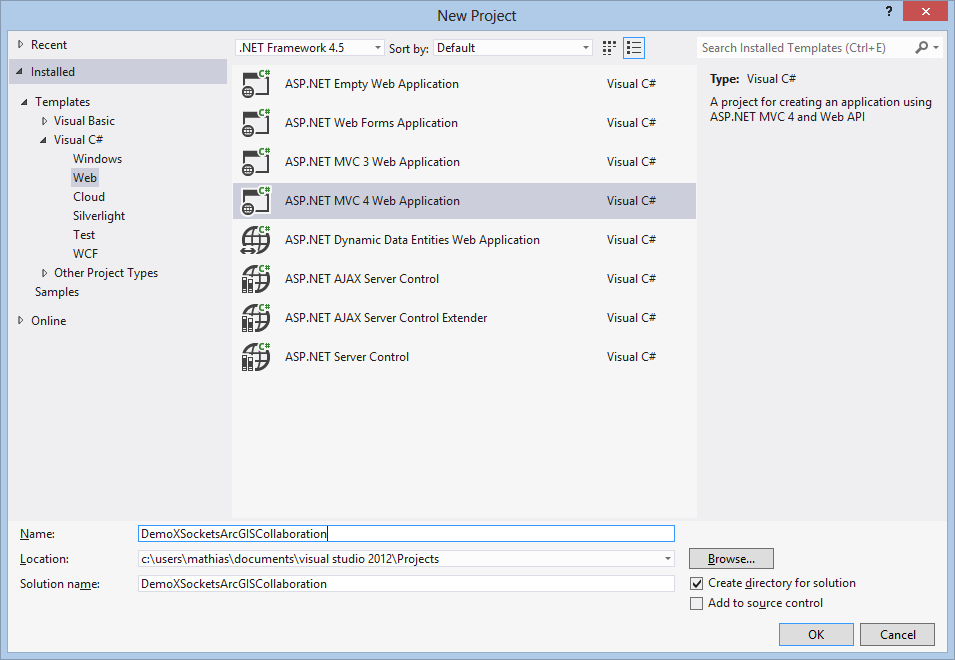Enable Add to source control checkbox
The height and width of the screenshot is (660, 955).
click(x=697, y=603)
